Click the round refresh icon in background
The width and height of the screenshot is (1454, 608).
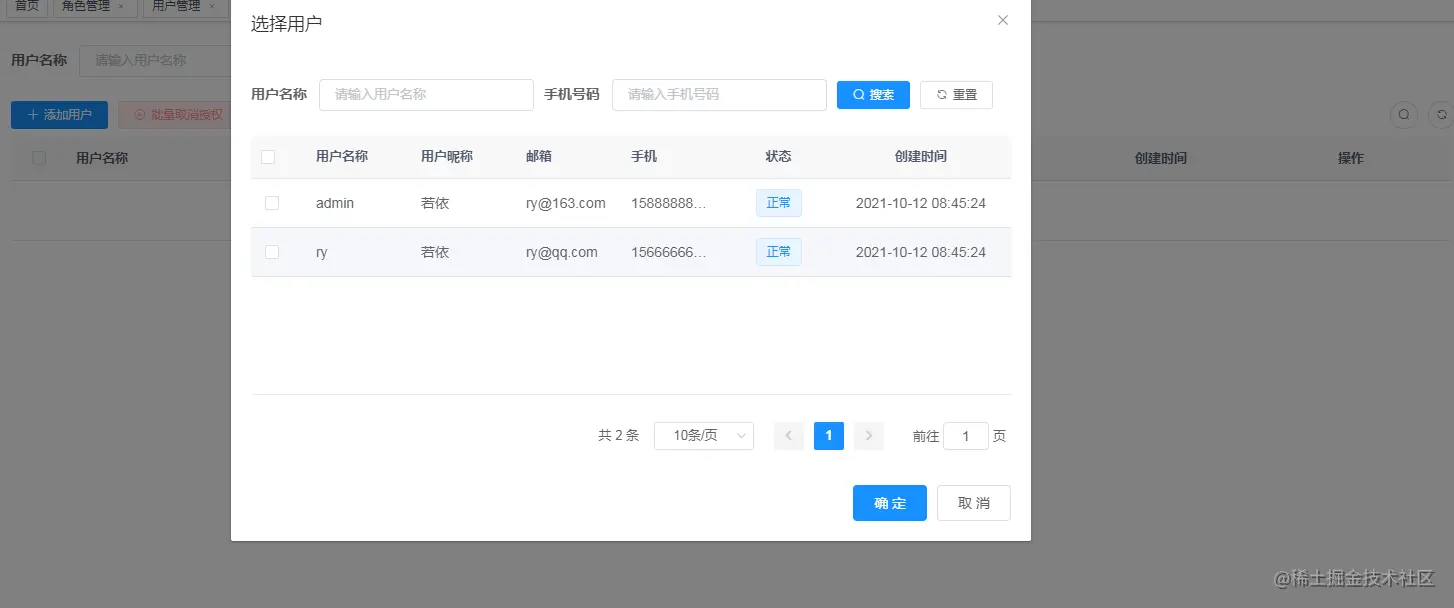(x=1441, y=115)
